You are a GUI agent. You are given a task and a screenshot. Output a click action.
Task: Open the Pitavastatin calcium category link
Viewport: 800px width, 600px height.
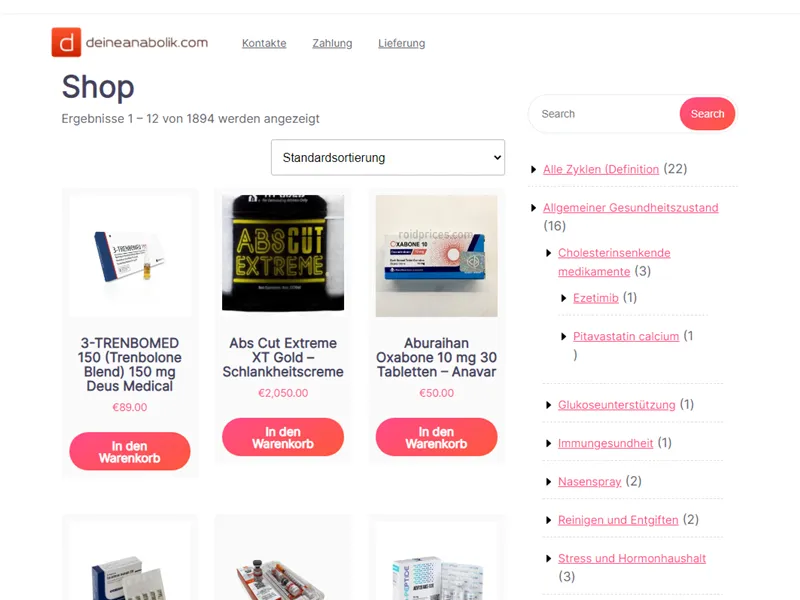626,336
